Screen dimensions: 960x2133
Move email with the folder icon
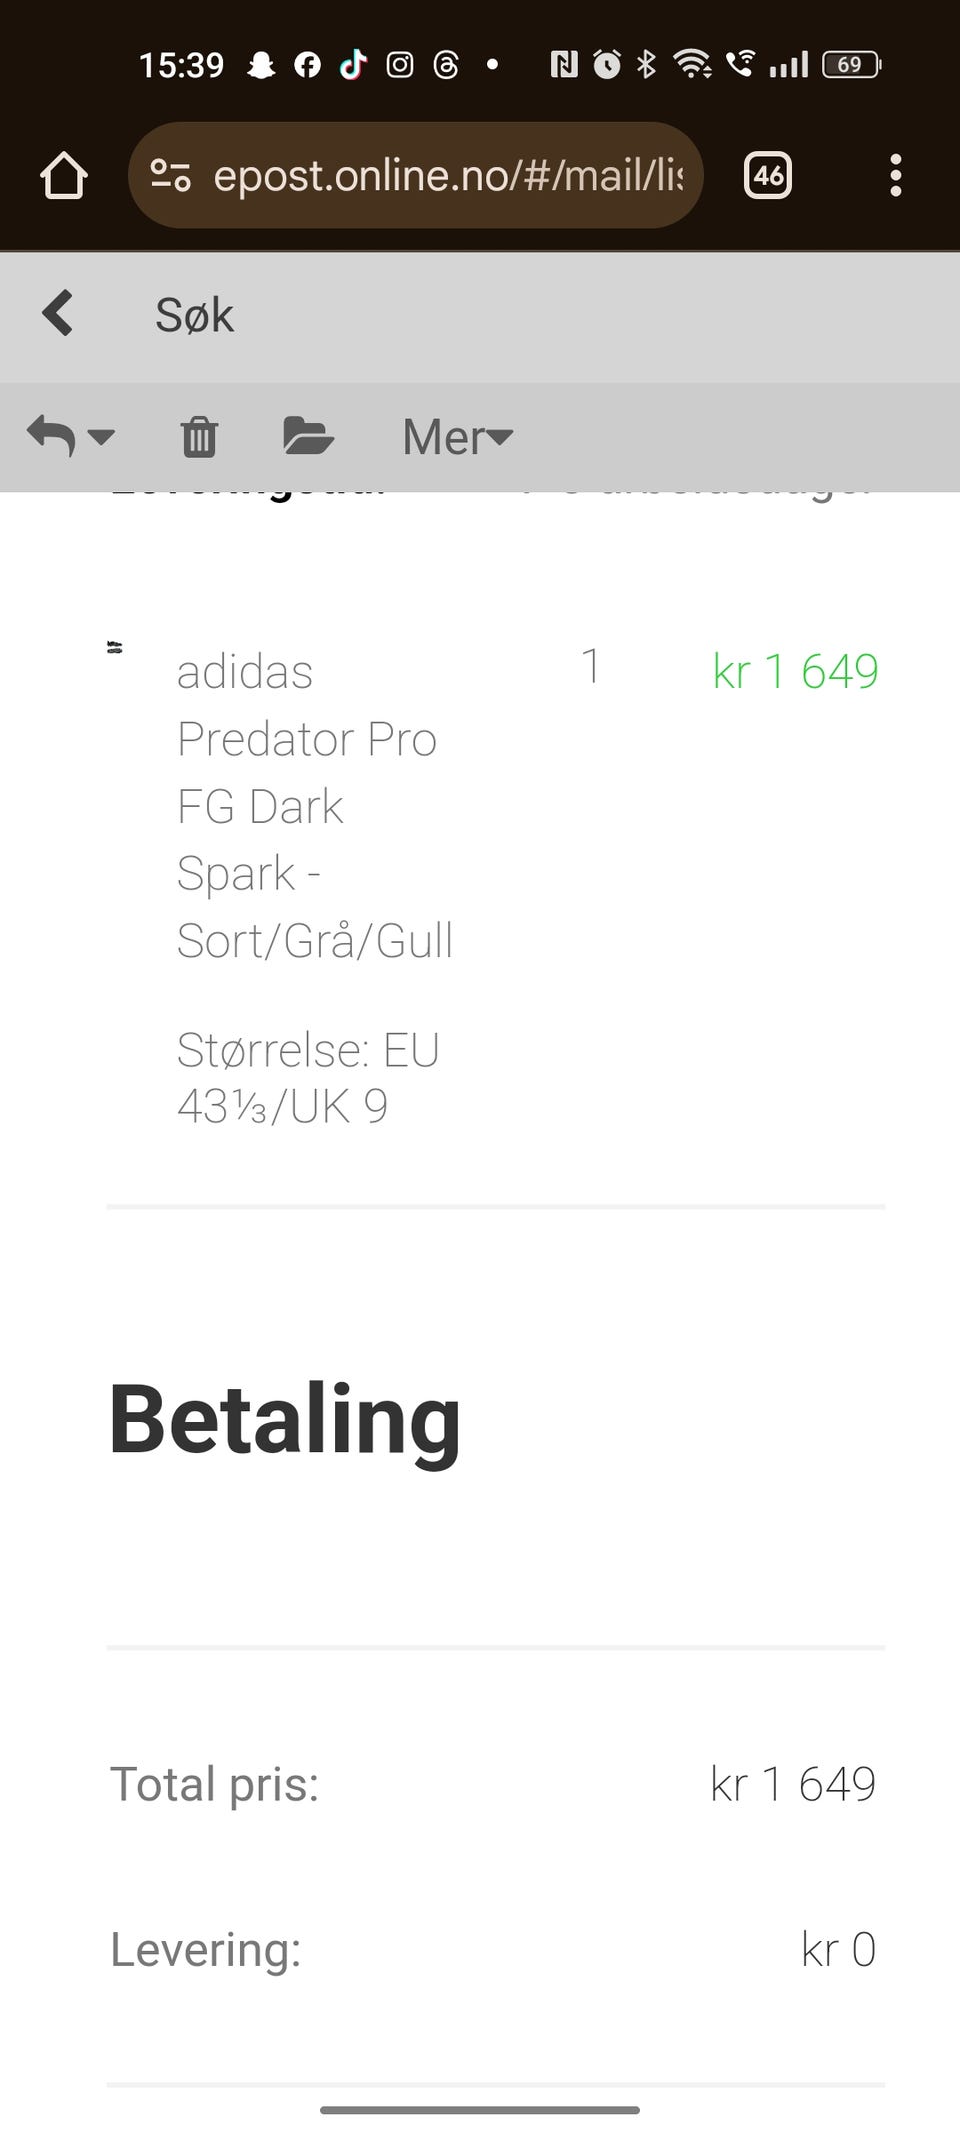click(307, 436)
